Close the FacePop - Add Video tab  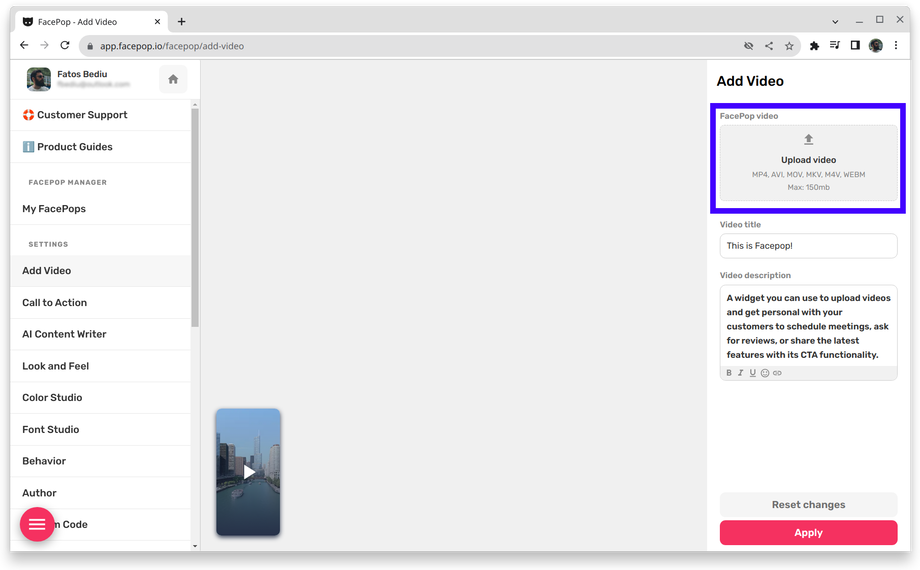pyautogui.click(x=157, y=22)
